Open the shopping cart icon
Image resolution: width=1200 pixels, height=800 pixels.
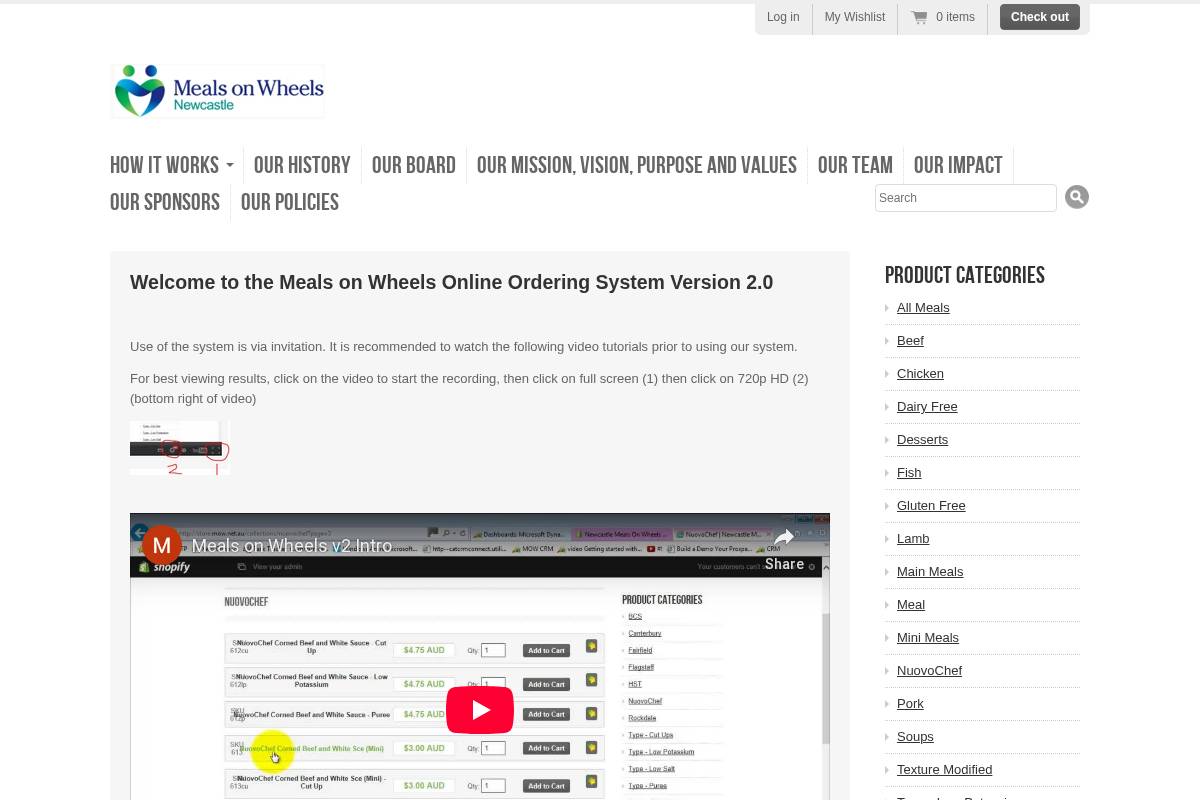920,17
